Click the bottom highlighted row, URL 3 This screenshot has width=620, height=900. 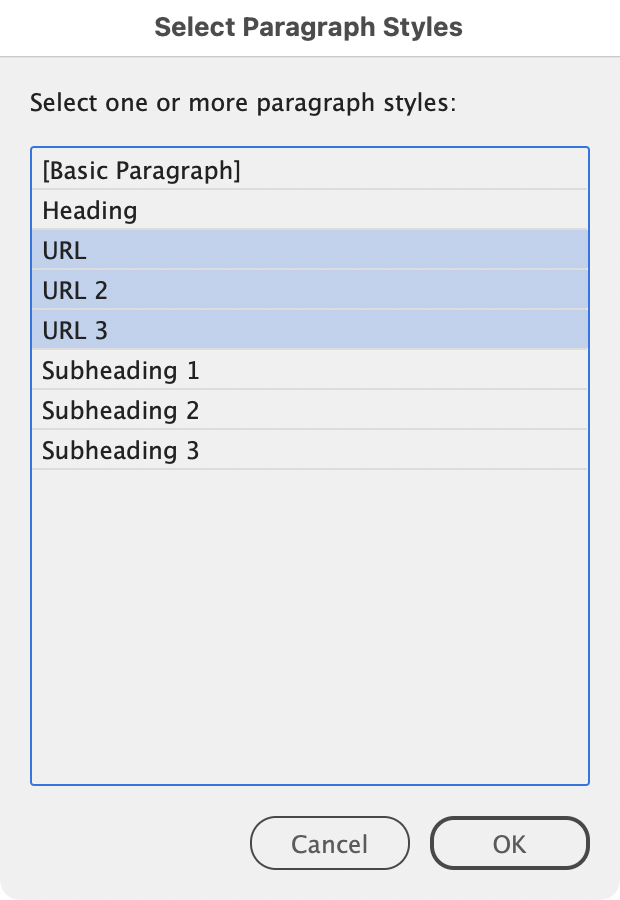(310, 331)
